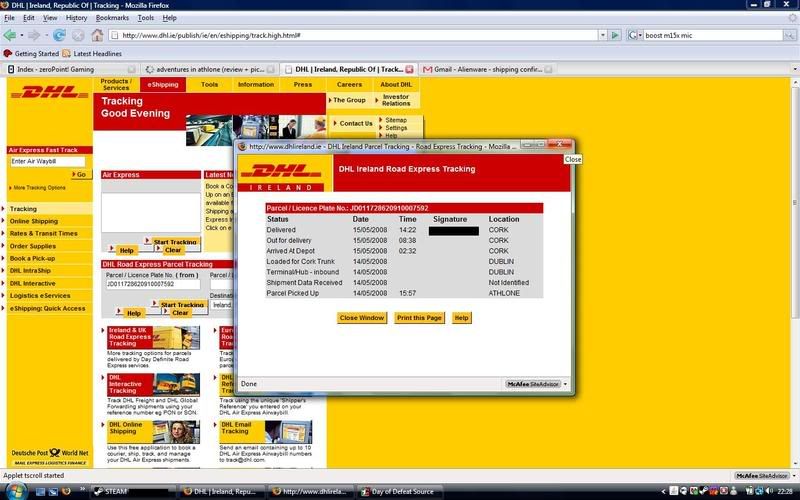This screenshot has width=800, height=500.
Task: Click Investor Relations link
Action: click(x=396, y=100)
